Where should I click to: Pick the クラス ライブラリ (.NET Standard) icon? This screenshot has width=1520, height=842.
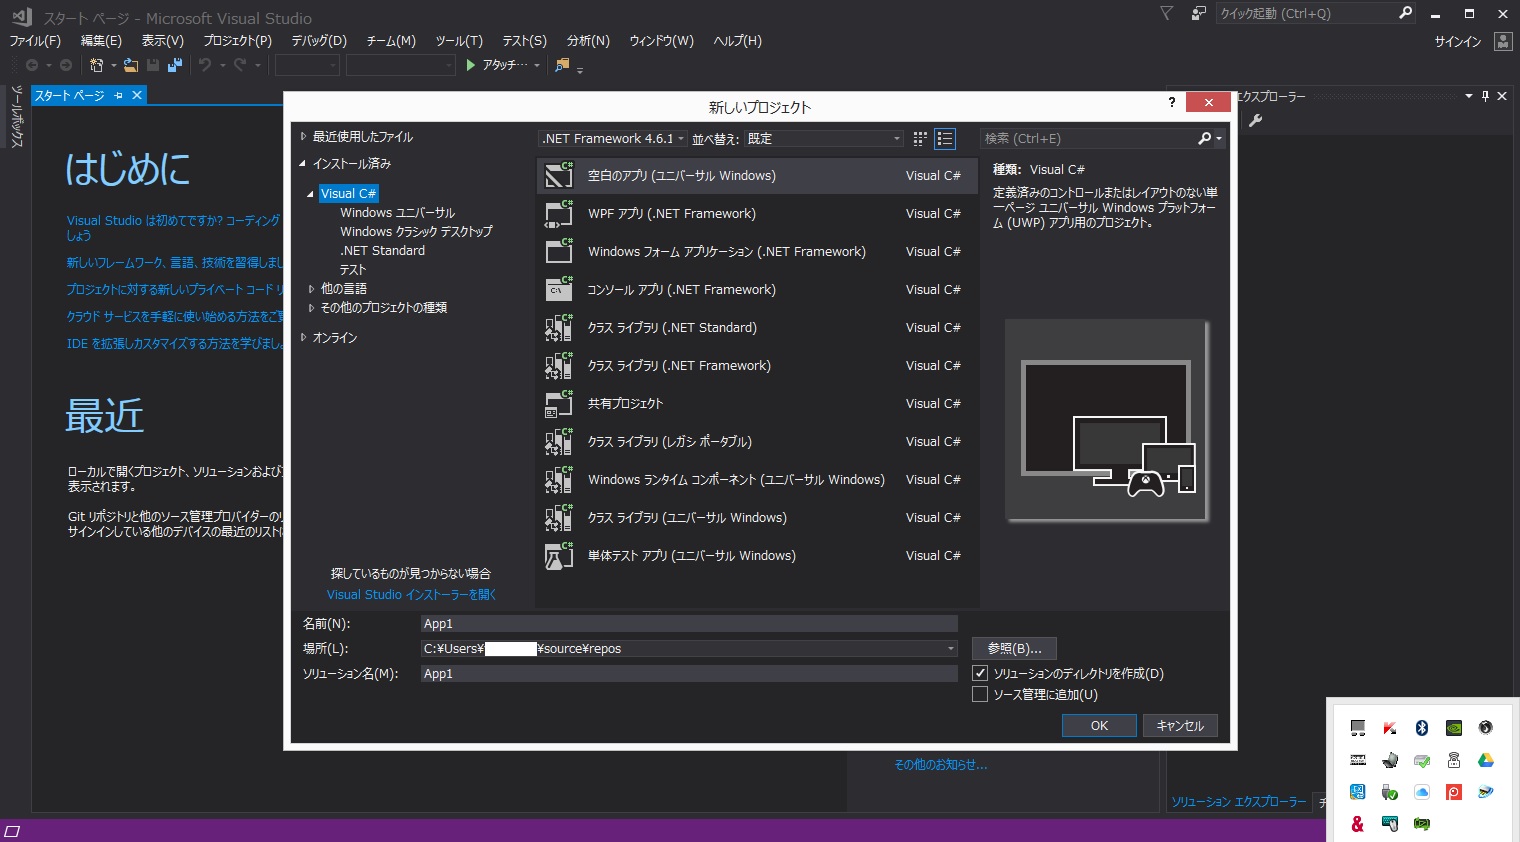click(559, 327)
